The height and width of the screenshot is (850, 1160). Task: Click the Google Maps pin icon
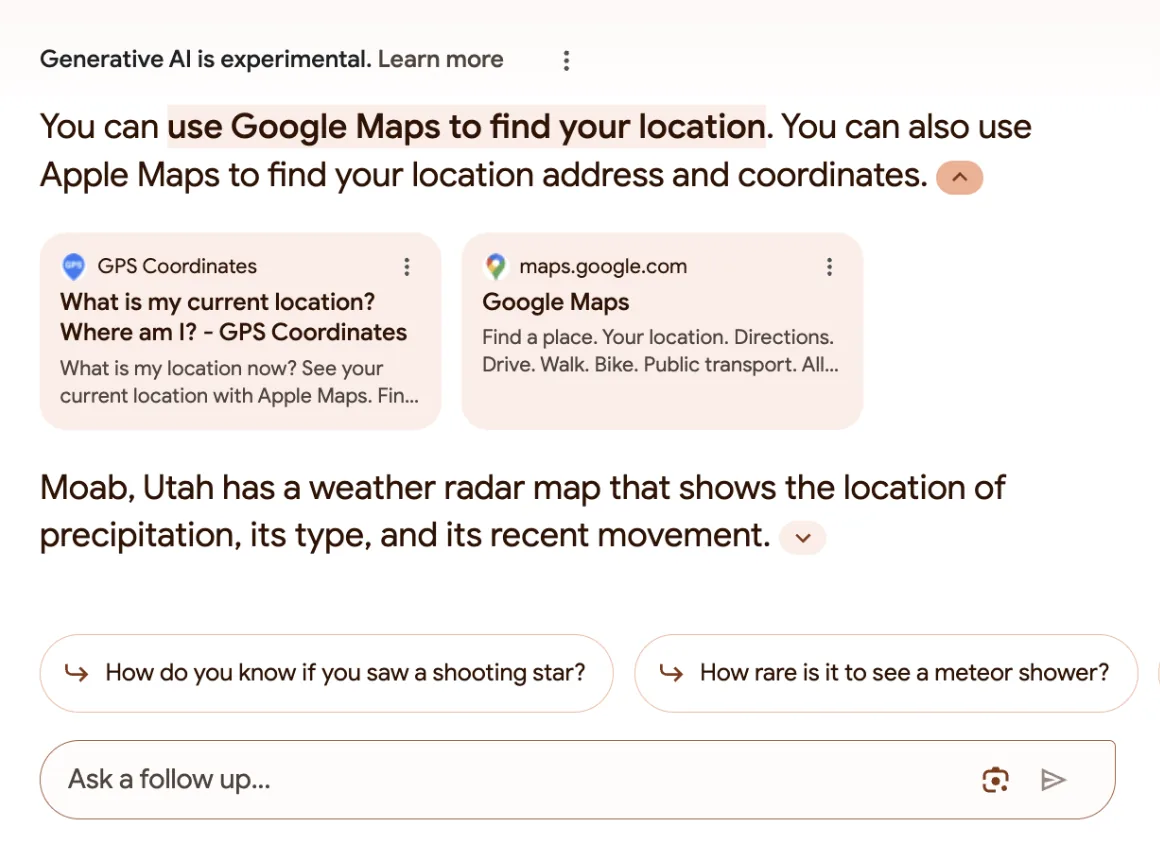tap(496, 266)
